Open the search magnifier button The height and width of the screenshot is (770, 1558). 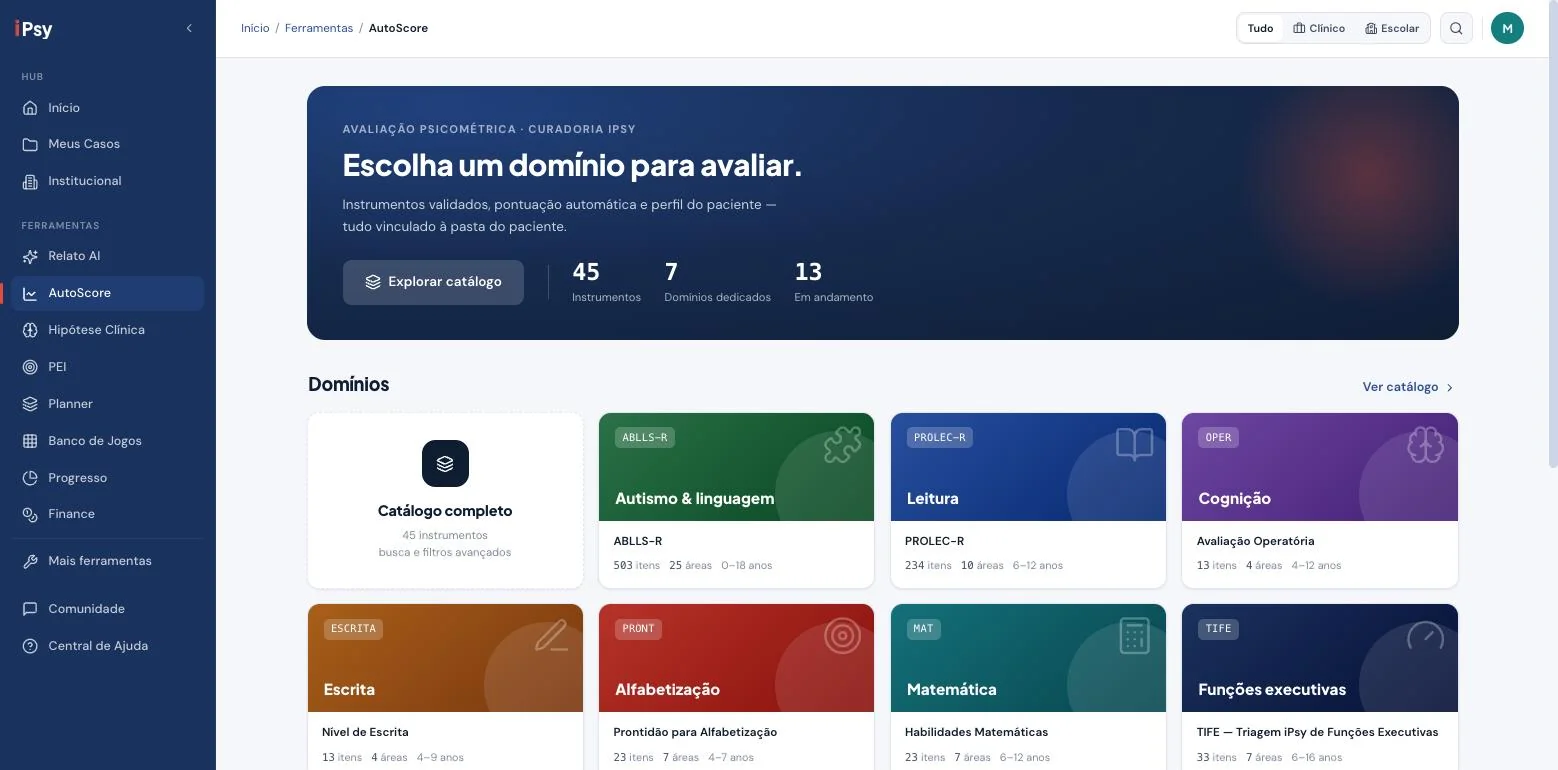[x=1456, y=28]
